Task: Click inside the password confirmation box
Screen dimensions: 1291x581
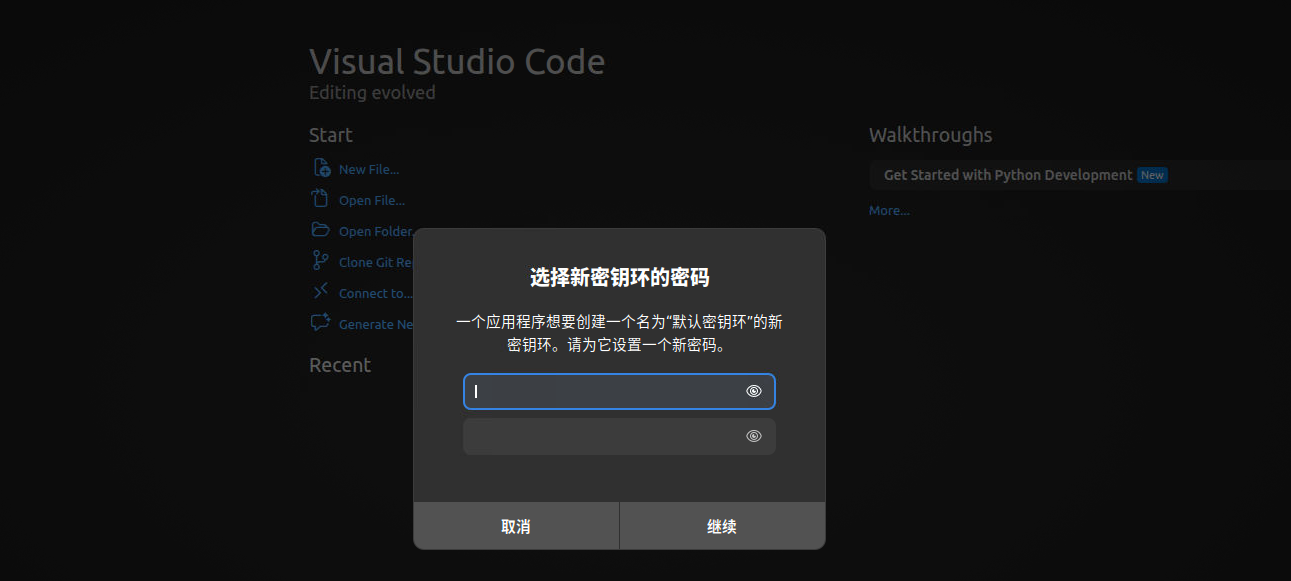Action: point(600,436)
